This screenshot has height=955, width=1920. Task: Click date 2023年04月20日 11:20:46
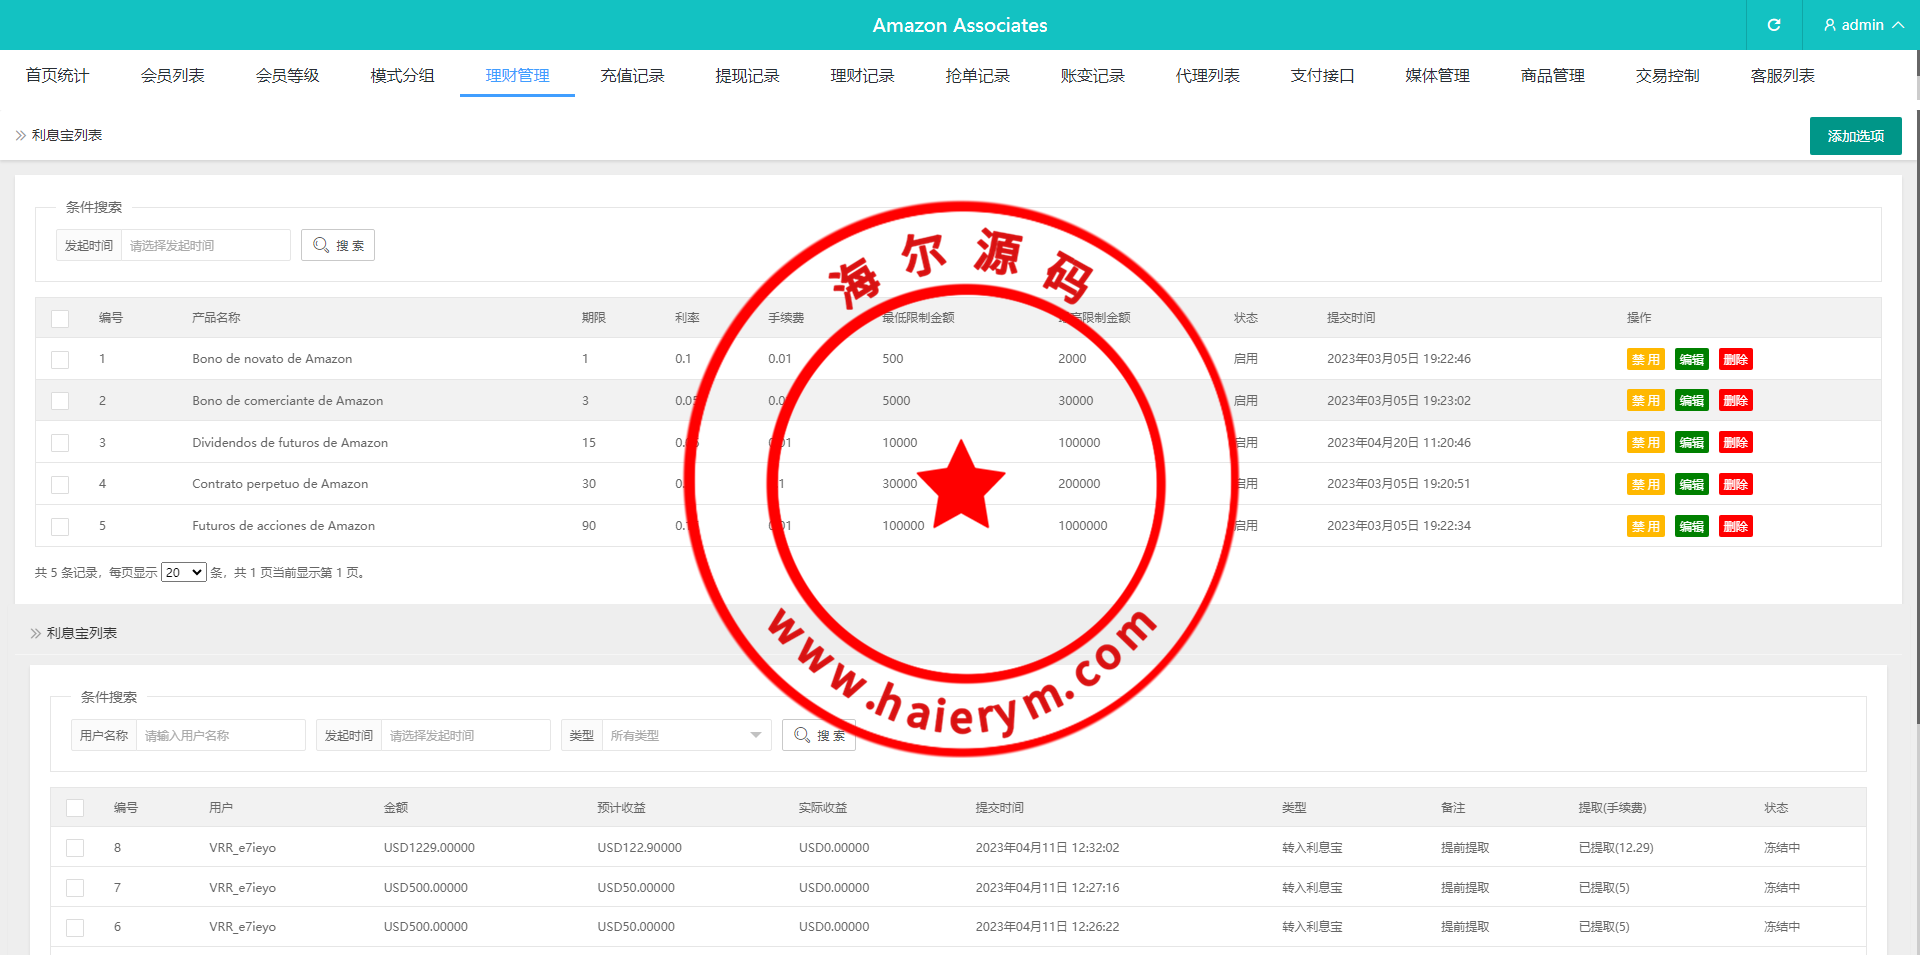(1399, 442)
